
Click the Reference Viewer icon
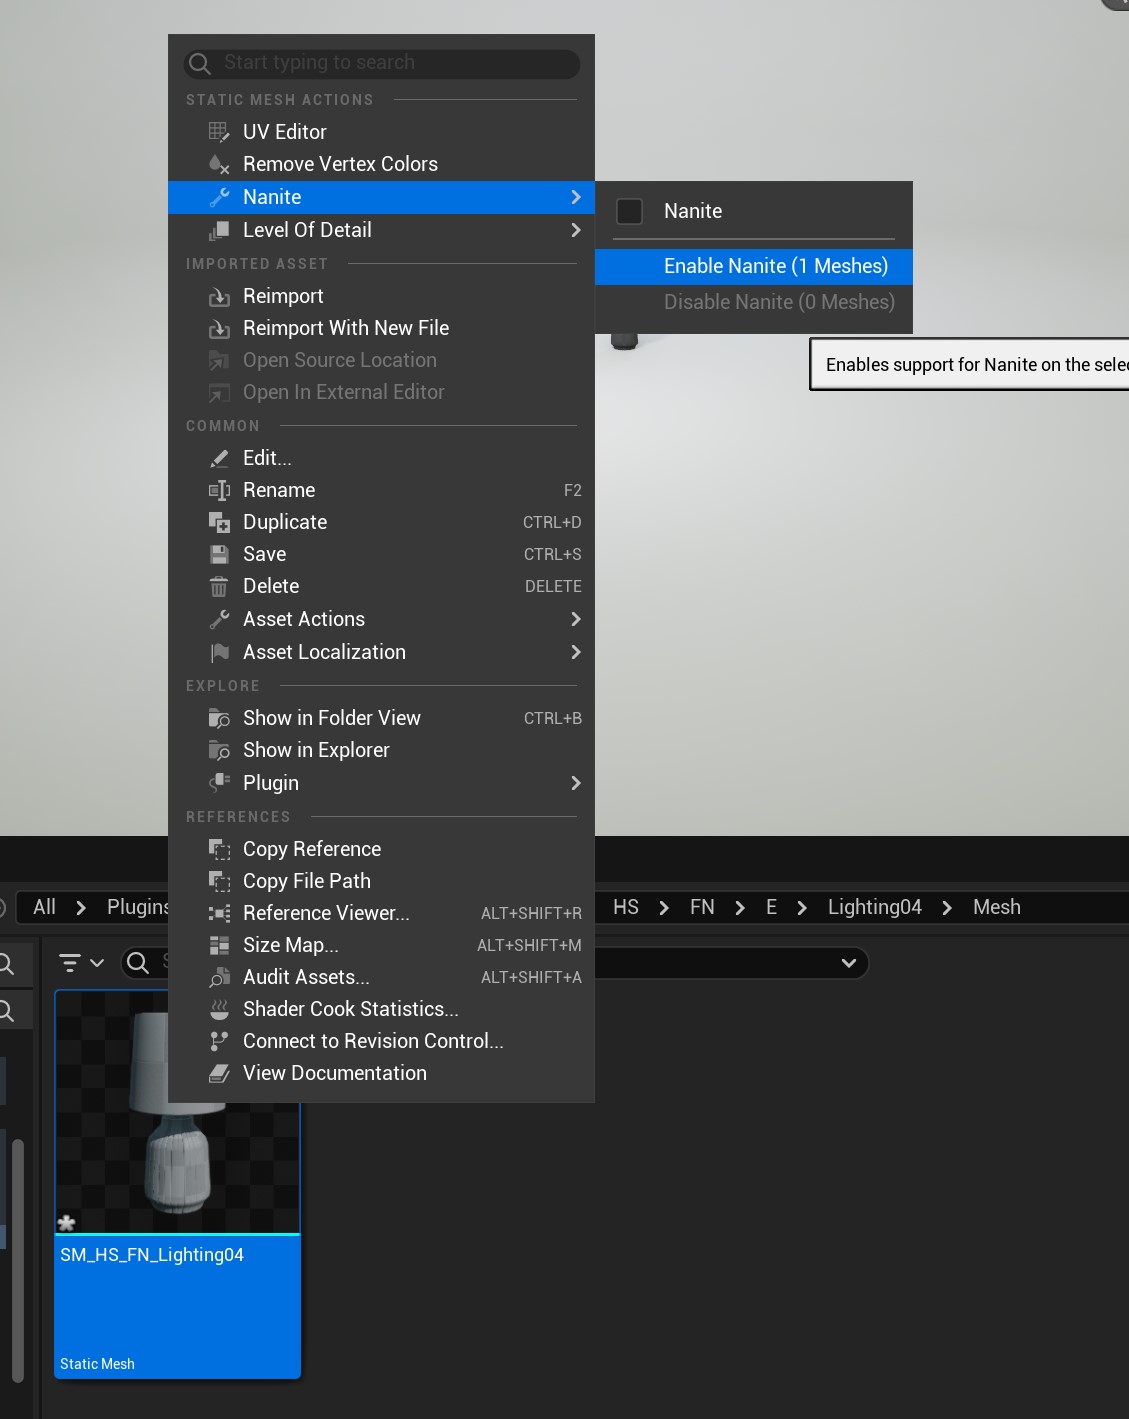219,913
